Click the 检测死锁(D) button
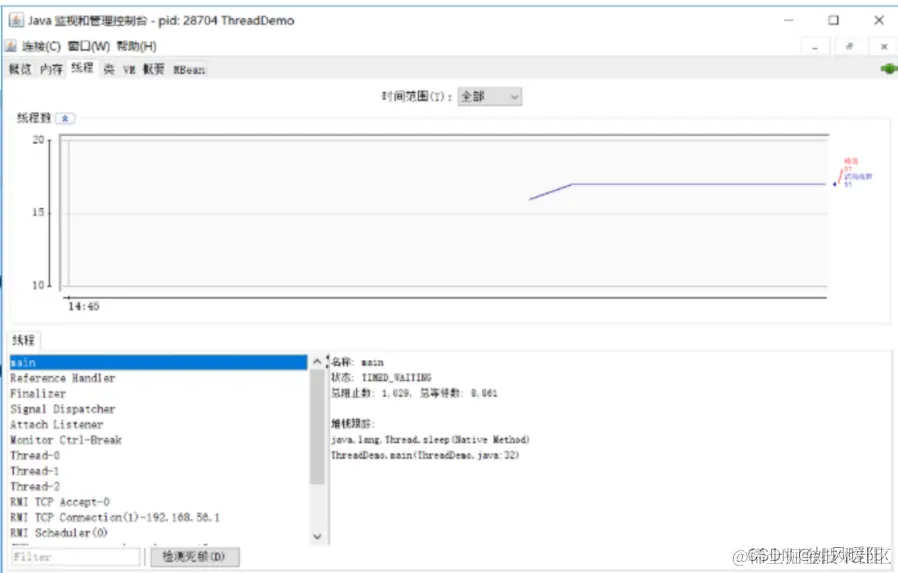898x573 pixels. click(195, 556)
